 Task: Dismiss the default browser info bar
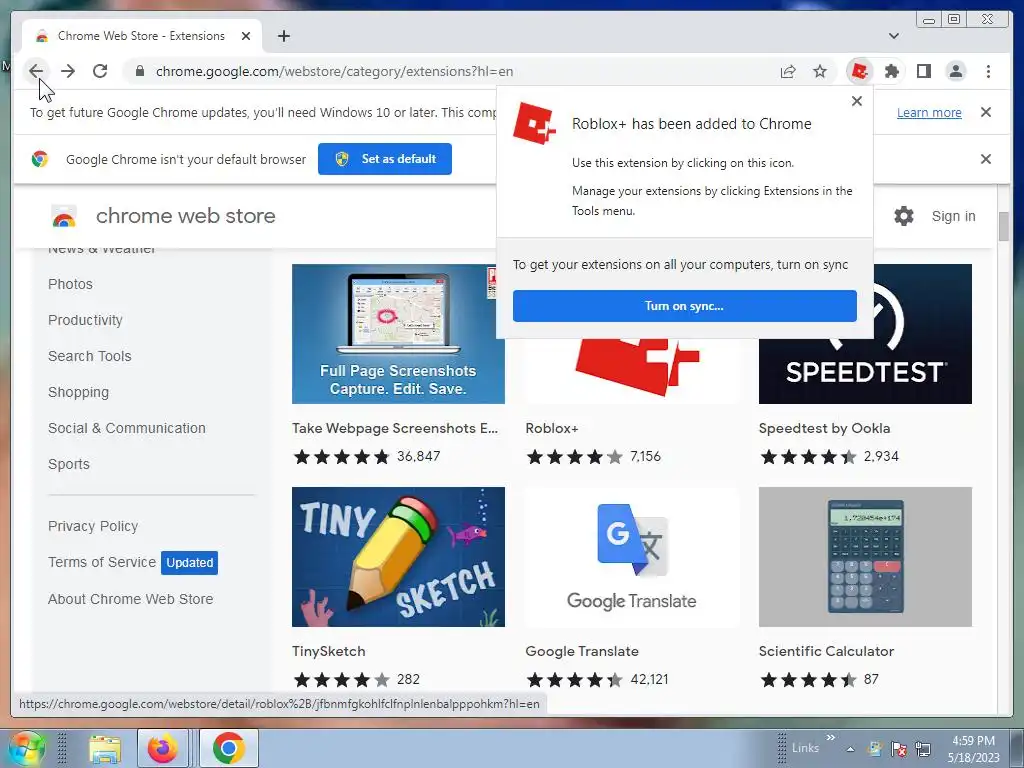coord(986,159)
